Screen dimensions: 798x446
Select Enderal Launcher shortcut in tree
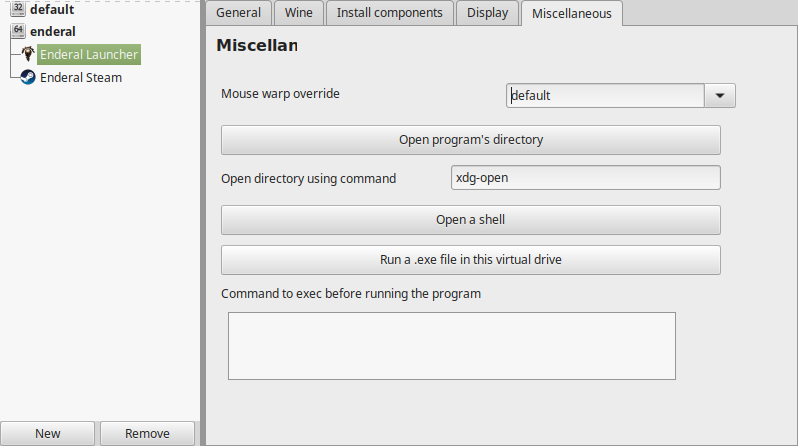pyautogui.click(x=89, y=54)
